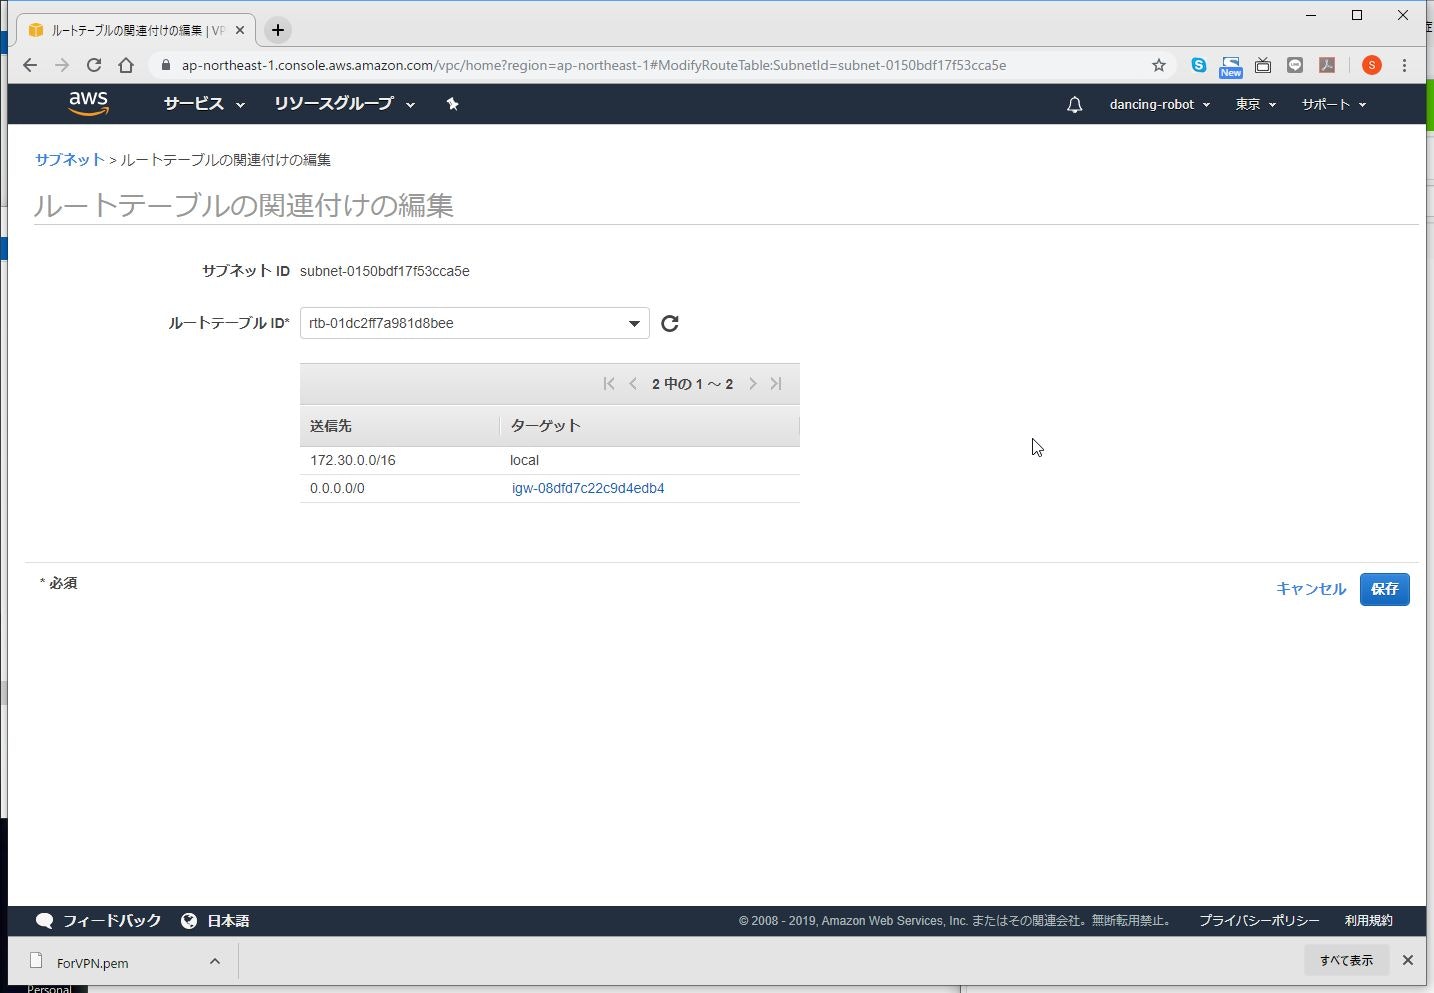Click the browser forward arrow
The height and width of the screenshot is (993, 1434).
point(62,65)
